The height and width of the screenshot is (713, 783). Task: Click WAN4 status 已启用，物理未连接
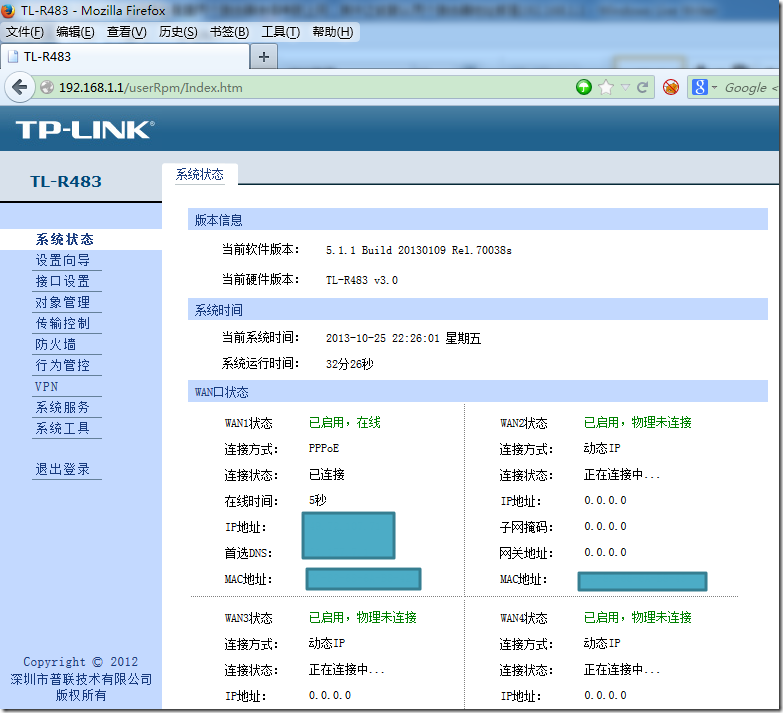pos(638,617)
